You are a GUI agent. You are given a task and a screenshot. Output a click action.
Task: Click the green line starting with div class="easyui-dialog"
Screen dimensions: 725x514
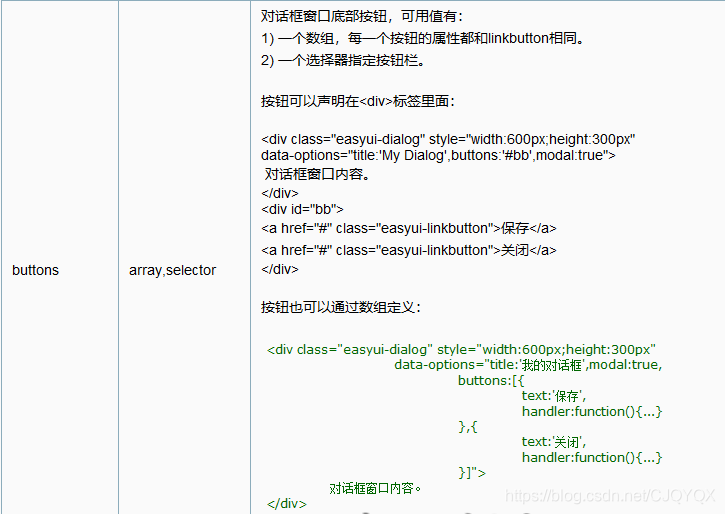tap(461, 349)
